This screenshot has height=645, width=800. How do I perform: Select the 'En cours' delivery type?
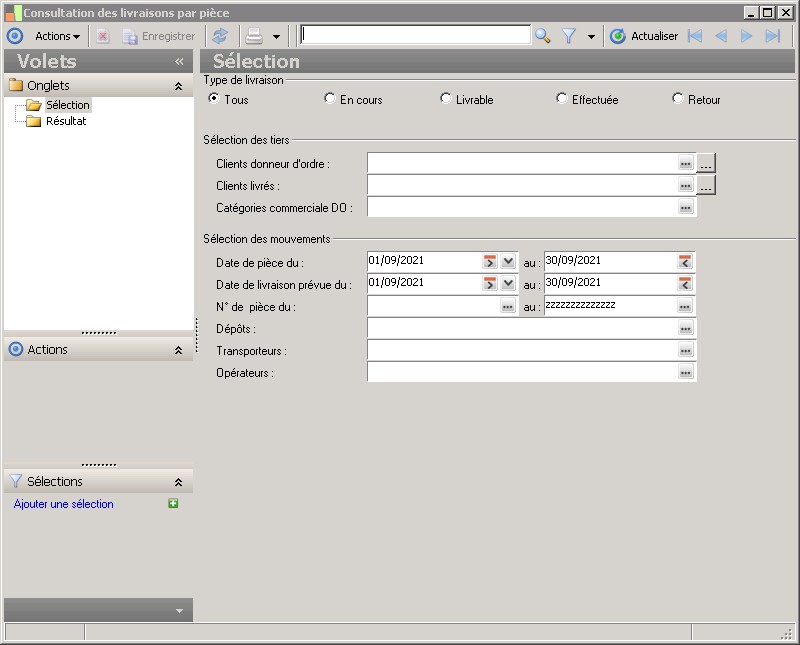coord(330,99)
